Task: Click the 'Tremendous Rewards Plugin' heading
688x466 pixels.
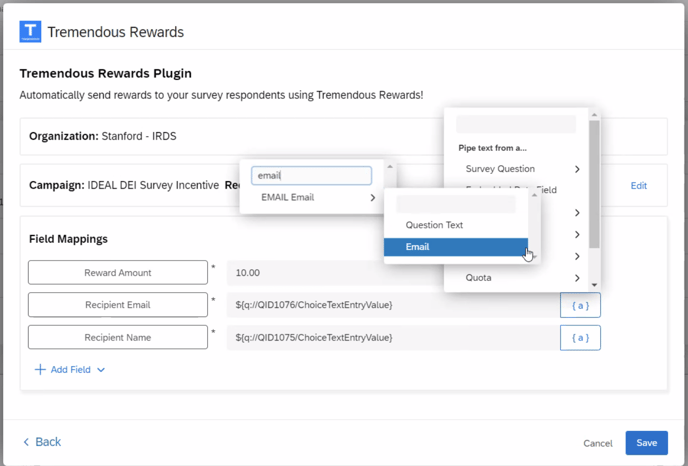Action: [x=106, y=73]
